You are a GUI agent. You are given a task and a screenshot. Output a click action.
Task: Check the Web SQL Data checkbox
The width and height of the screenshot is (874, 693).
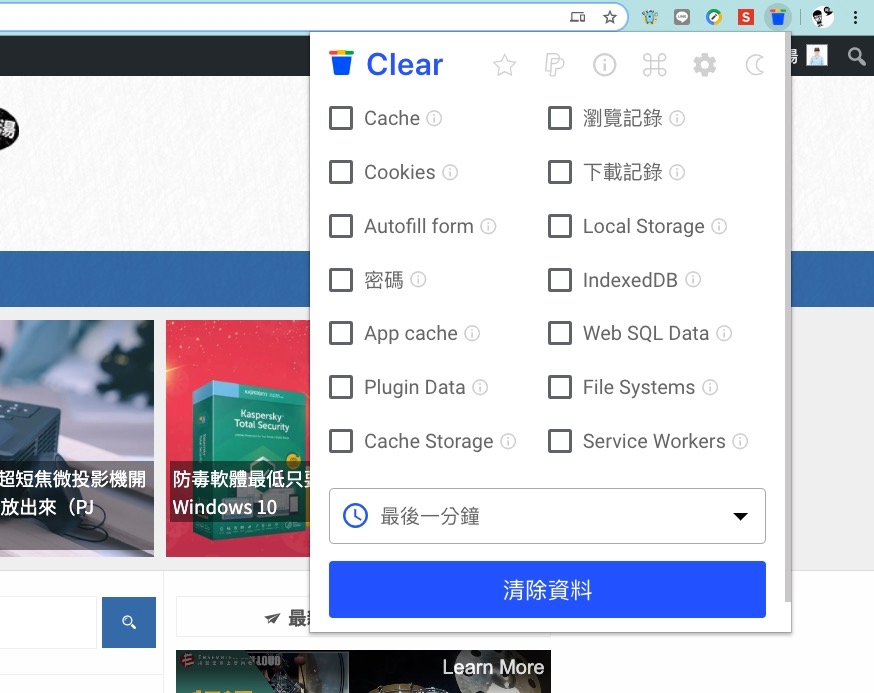pos(560,333)
